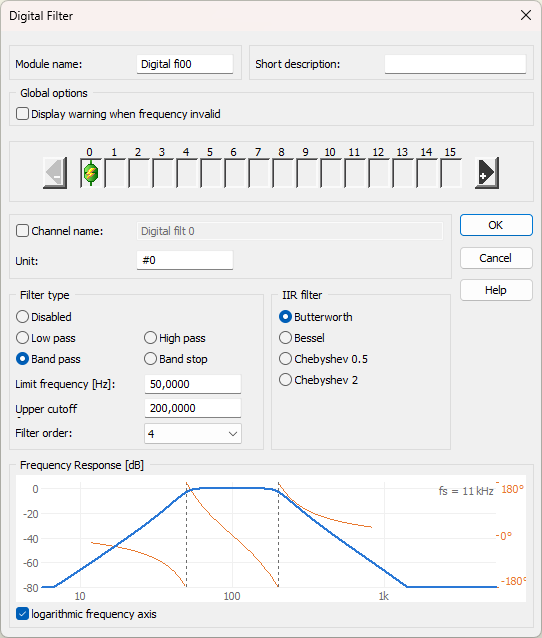Click the remove channel minus arrow
The image size is (542, 638).
pyautogui.click(x=55, y=173)
